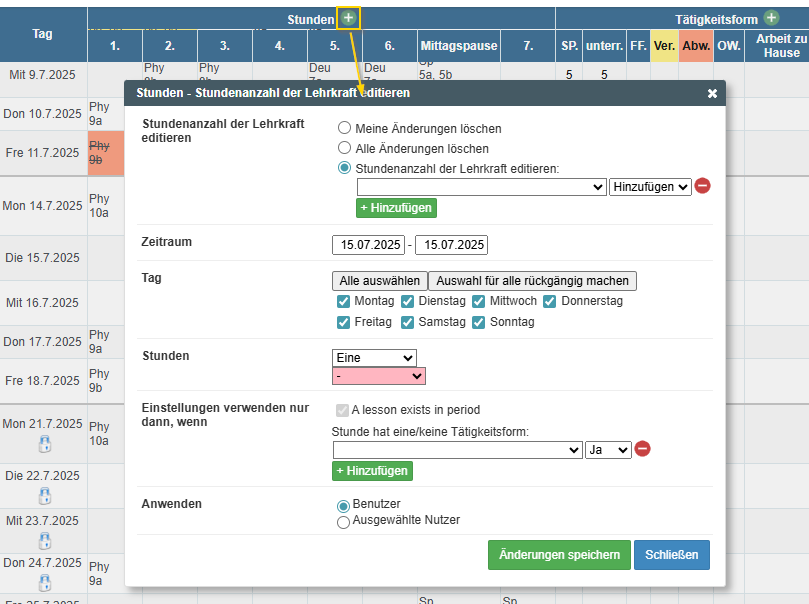
Task: Click the 'FF.' column header
Action: 638,46
